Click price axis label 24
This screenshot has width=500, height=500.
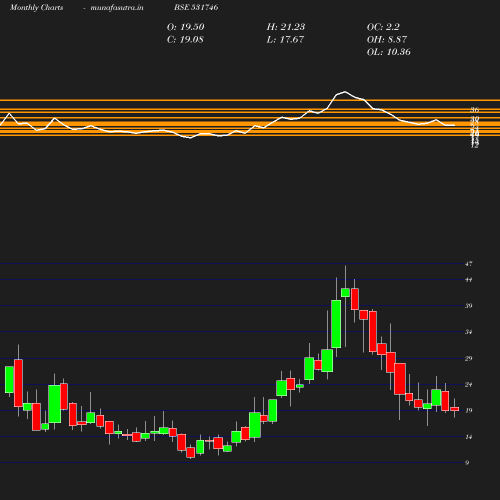coord(469,385)
